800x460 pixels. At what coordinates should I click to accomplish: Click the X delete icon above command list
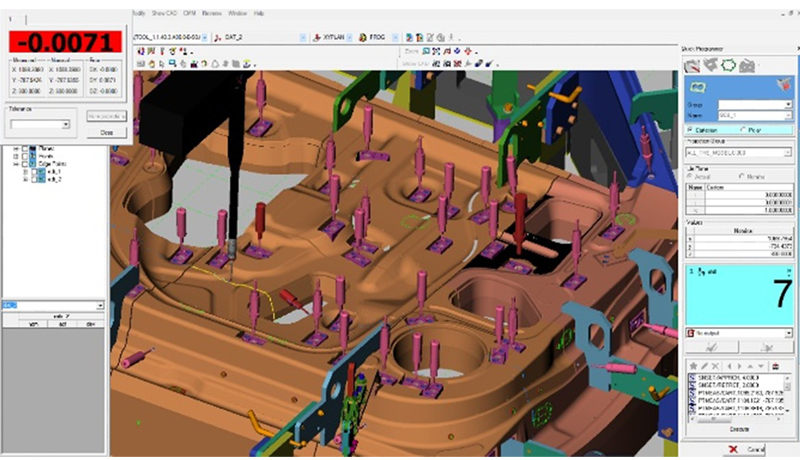[x=715, y=366]
